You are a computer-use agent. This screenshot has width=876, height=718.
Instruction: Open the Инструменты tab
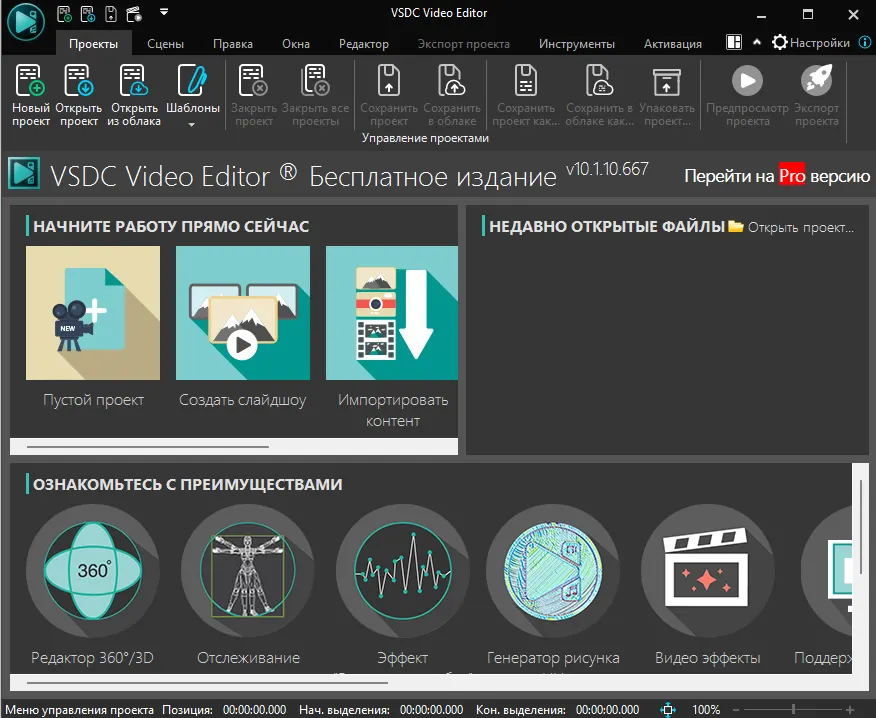click(576, 44)
